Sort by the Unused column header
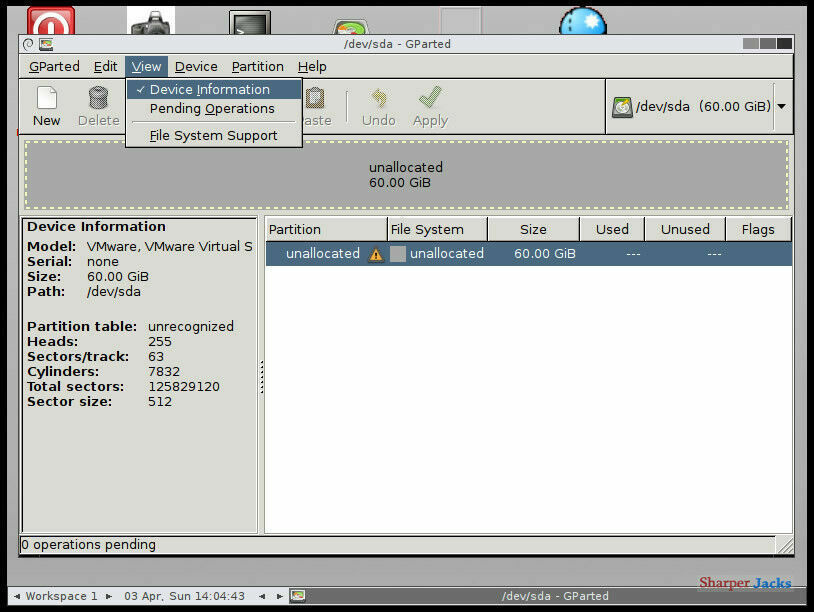 685,229
